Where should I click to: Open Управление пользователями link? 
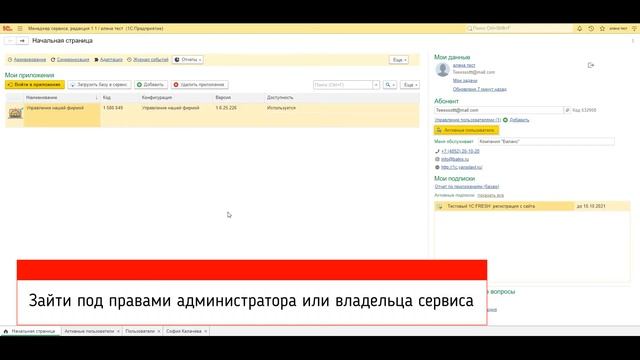pos(468,120)
